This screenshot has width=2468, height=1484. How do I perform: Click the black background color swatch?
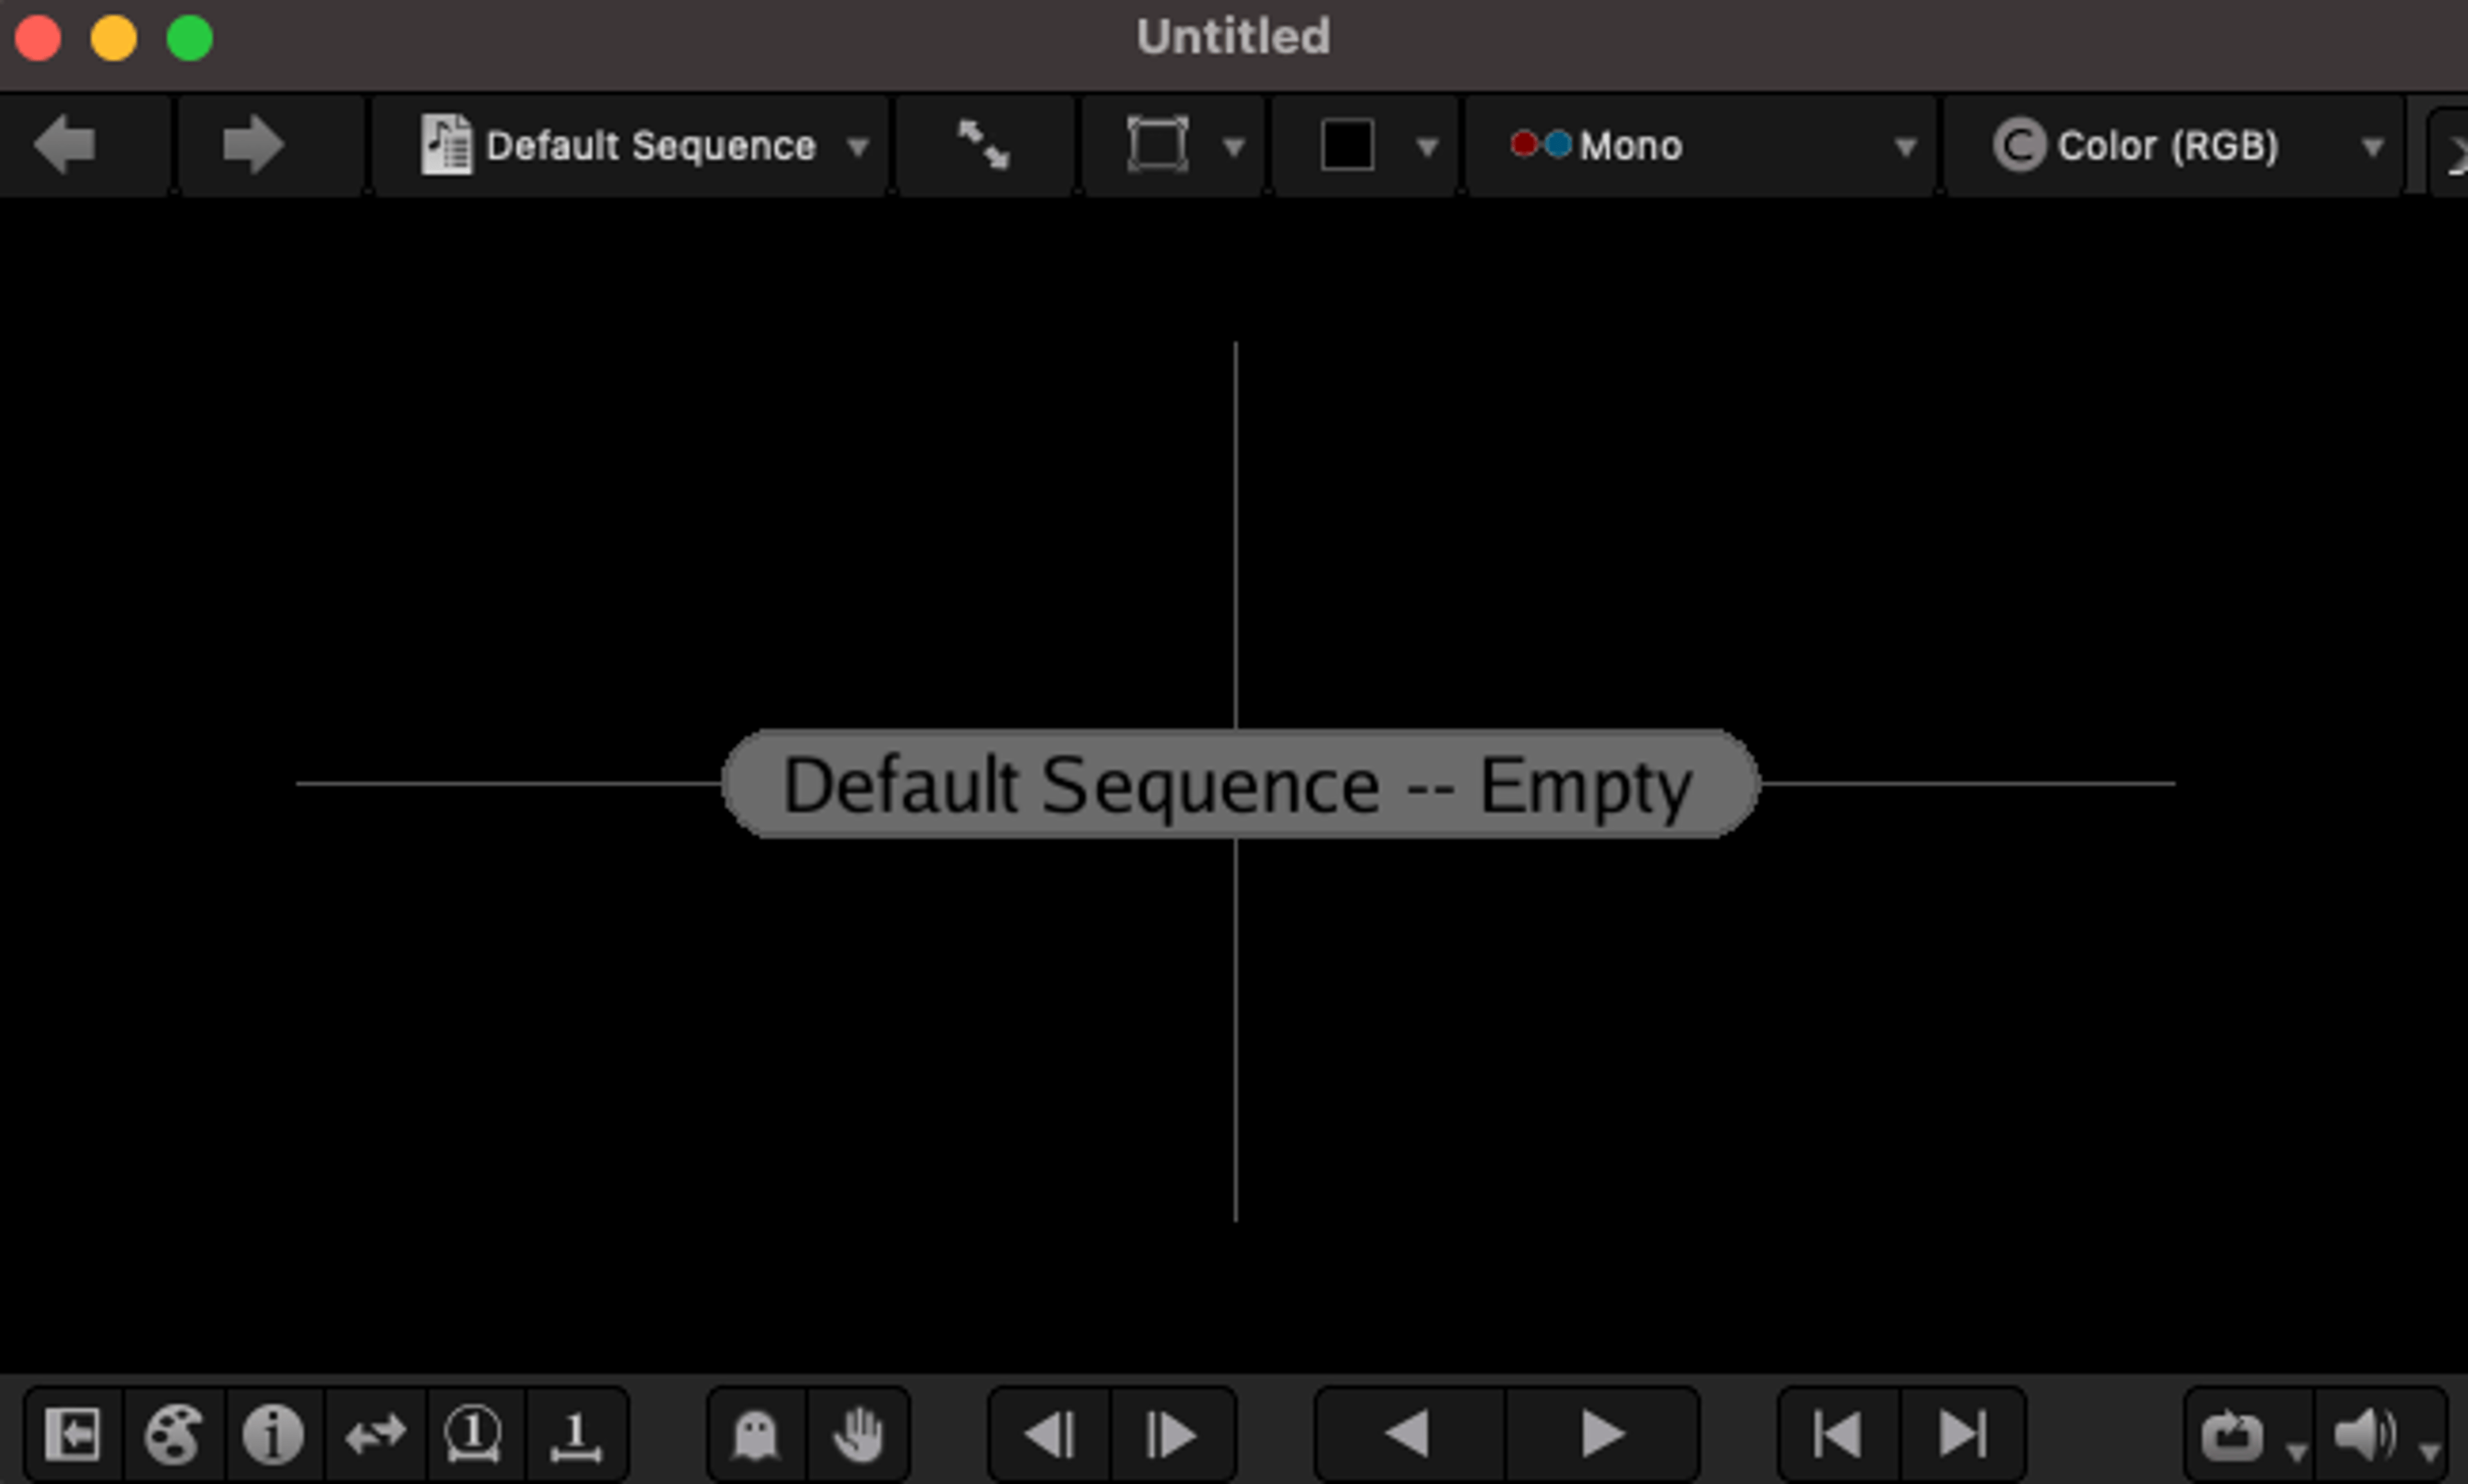[x=1347, y=145]
